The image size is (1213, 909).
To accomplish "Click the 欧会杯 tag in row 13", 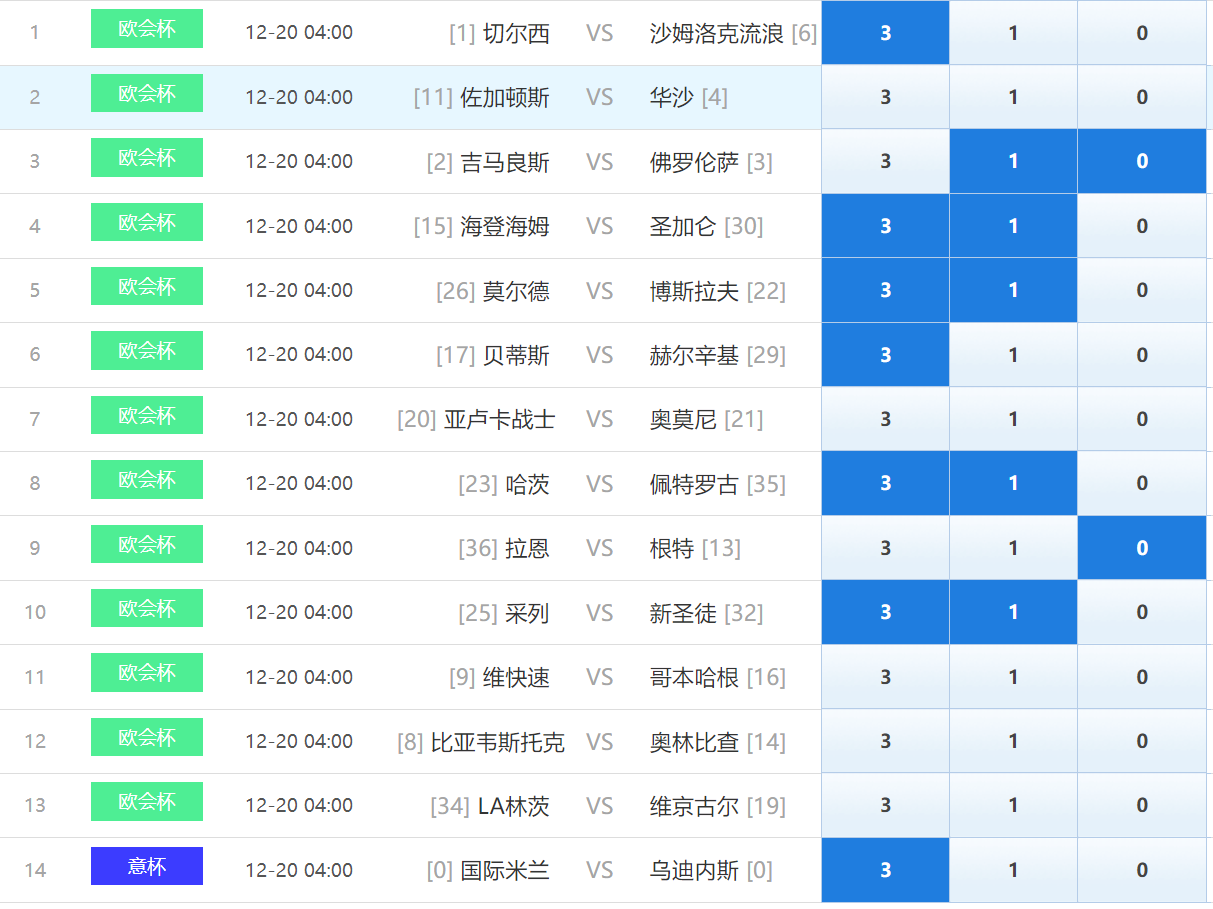I will [x=147, y=801].
